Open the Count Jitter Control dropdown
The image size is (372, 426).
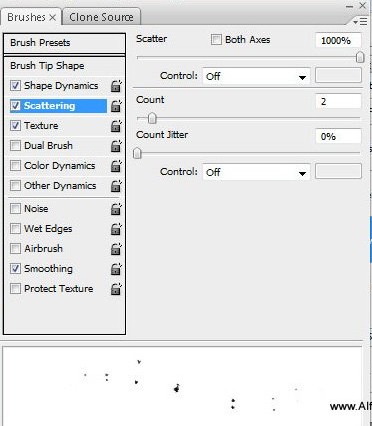tap(256, 172)
